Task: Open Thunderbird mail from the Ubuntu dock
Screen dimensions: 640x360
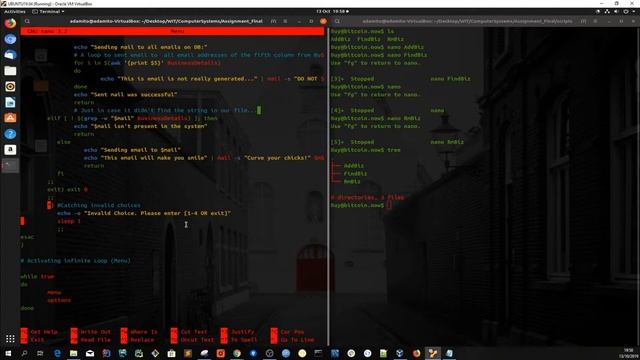Action: coord(10,55)
